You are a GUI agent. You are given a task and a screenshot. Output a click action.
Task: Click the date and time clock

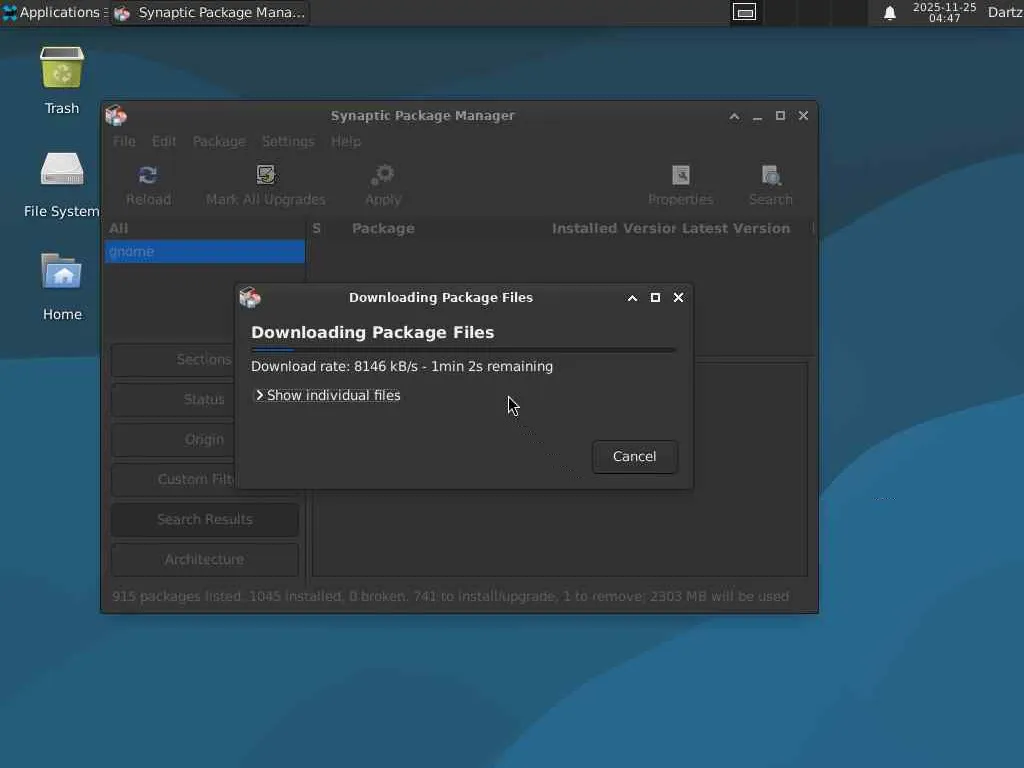[944, 12]
